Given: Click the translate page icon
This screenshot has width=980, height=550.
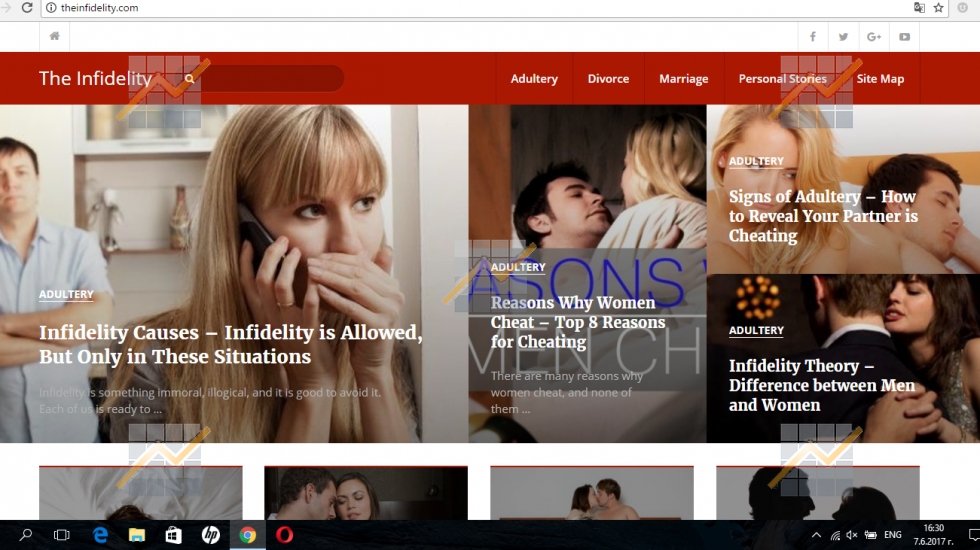Looking at the screenshot, I should pyautogui.click(x=919, y=8).
